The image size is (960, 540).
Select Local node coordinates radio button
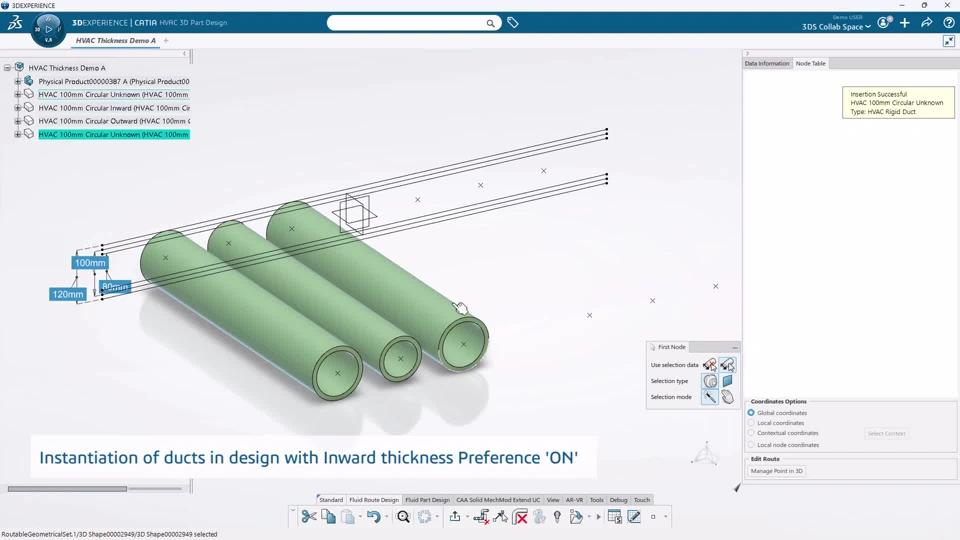click(x=751, y=444)
